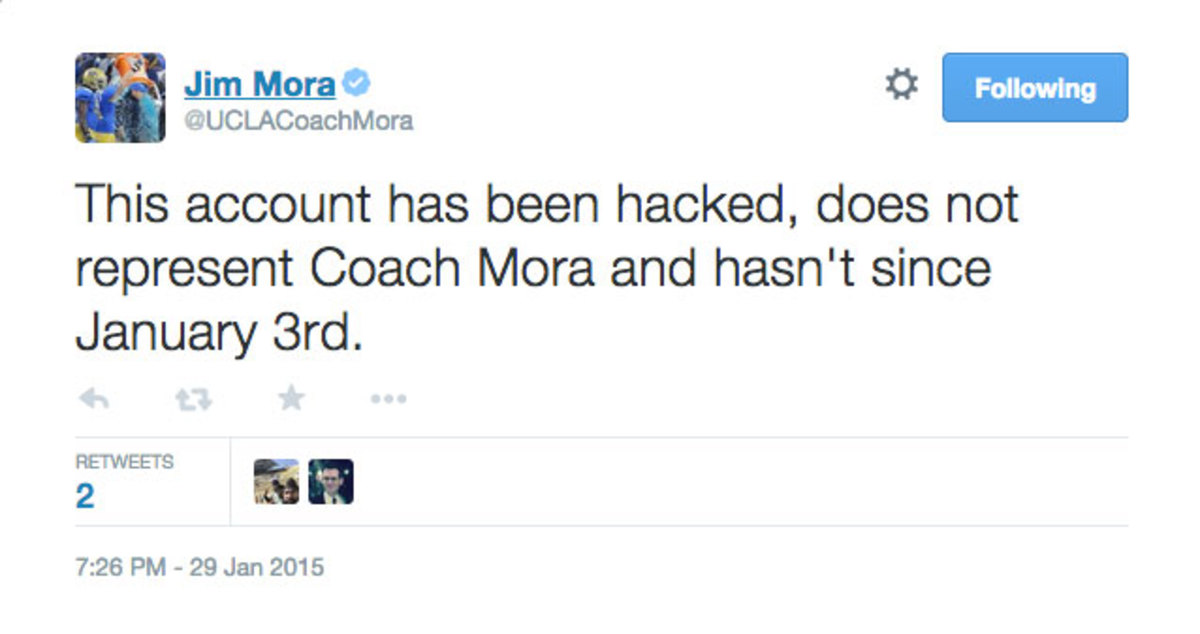Favorite the tweet using the star icon
Screen dimensions: 1200x634
[290, 397]
